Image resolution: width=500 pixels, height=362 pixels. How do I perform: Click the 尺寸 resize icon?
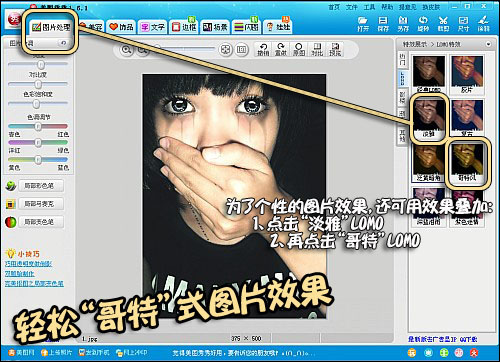(x=463, y=24)
